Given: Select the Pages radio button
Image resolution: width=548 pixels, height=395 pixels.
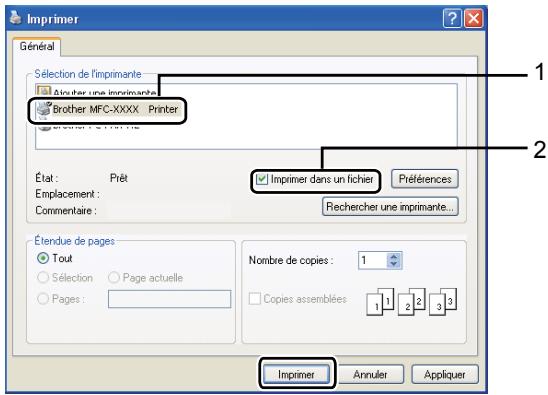Looking at the screenshot, I should 43,299.
